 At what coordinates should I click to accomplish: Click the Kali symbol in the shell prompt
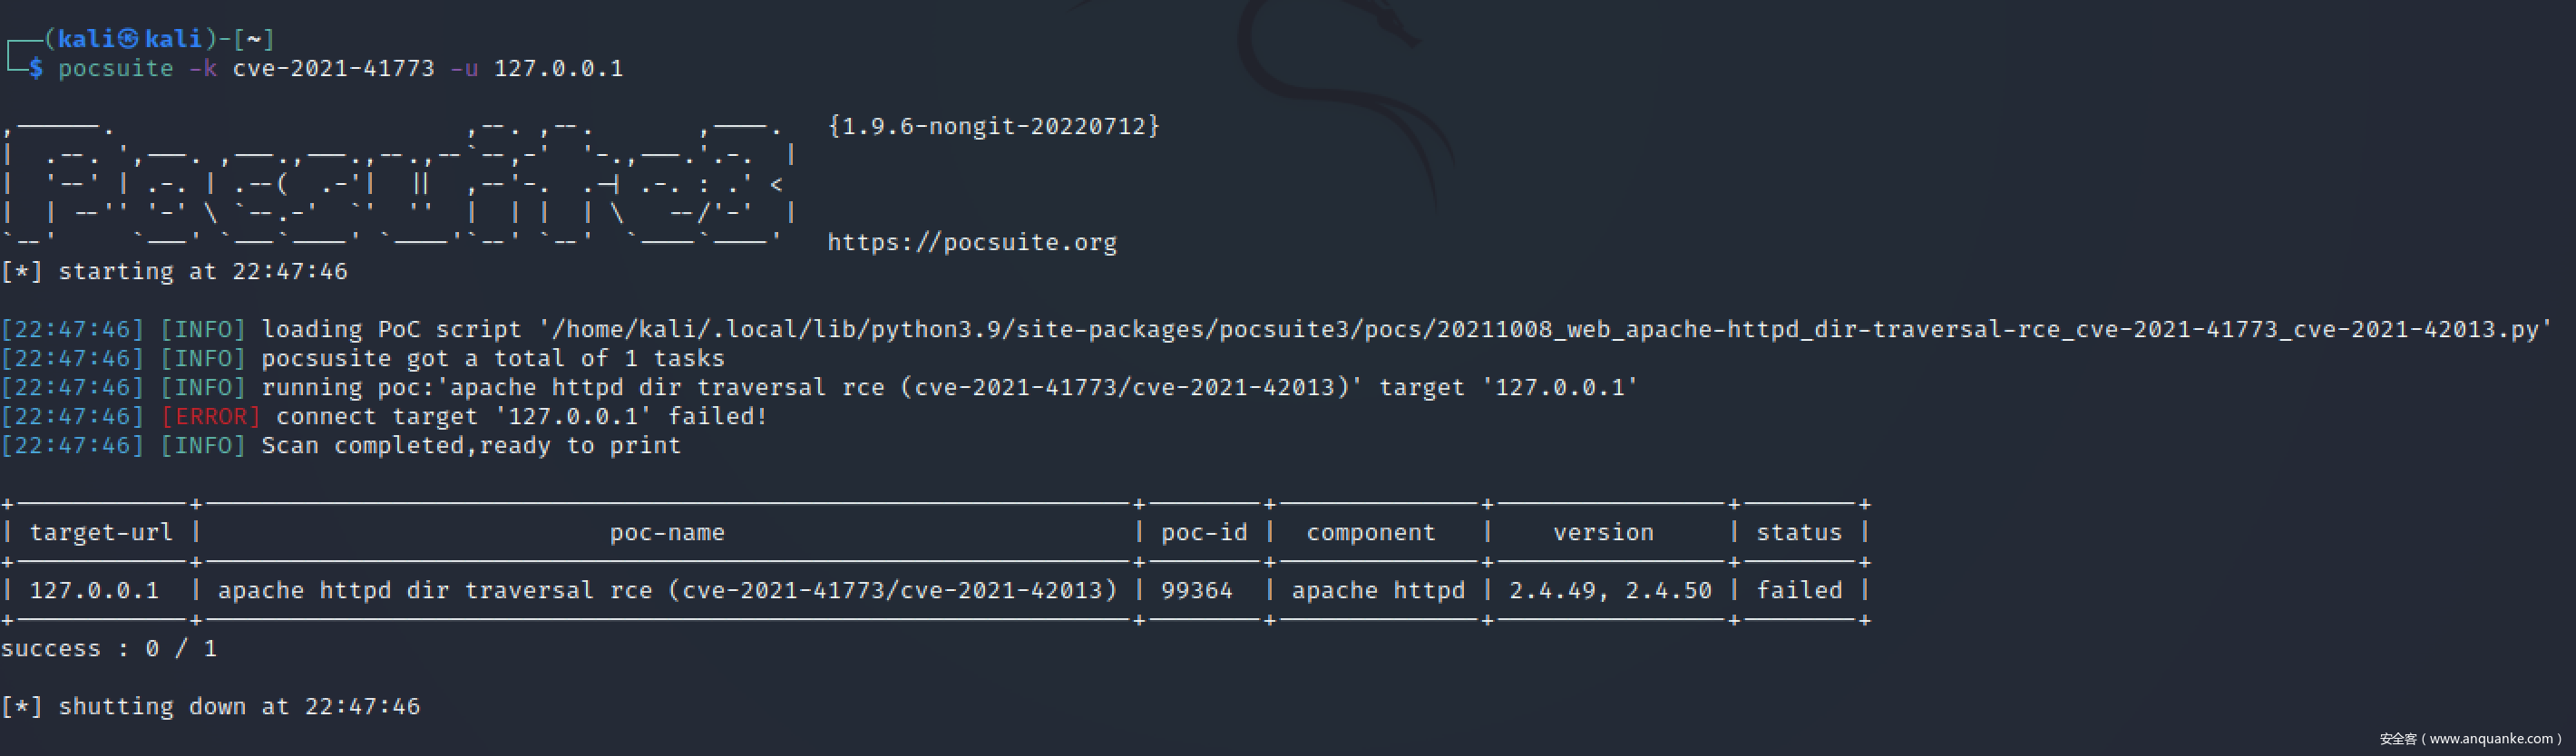(128, 39)
